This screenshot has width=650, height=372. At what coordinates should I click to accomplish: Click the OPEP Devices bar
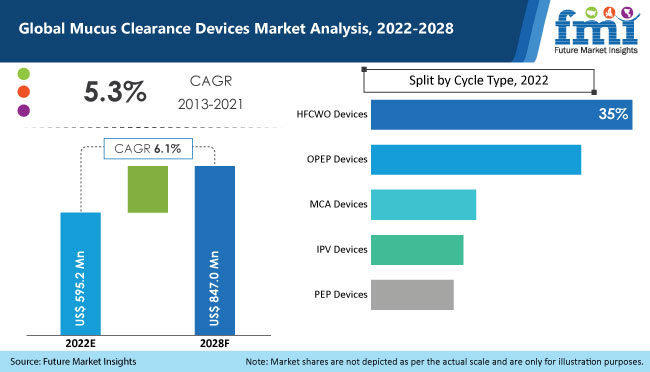tap(476, 160)
